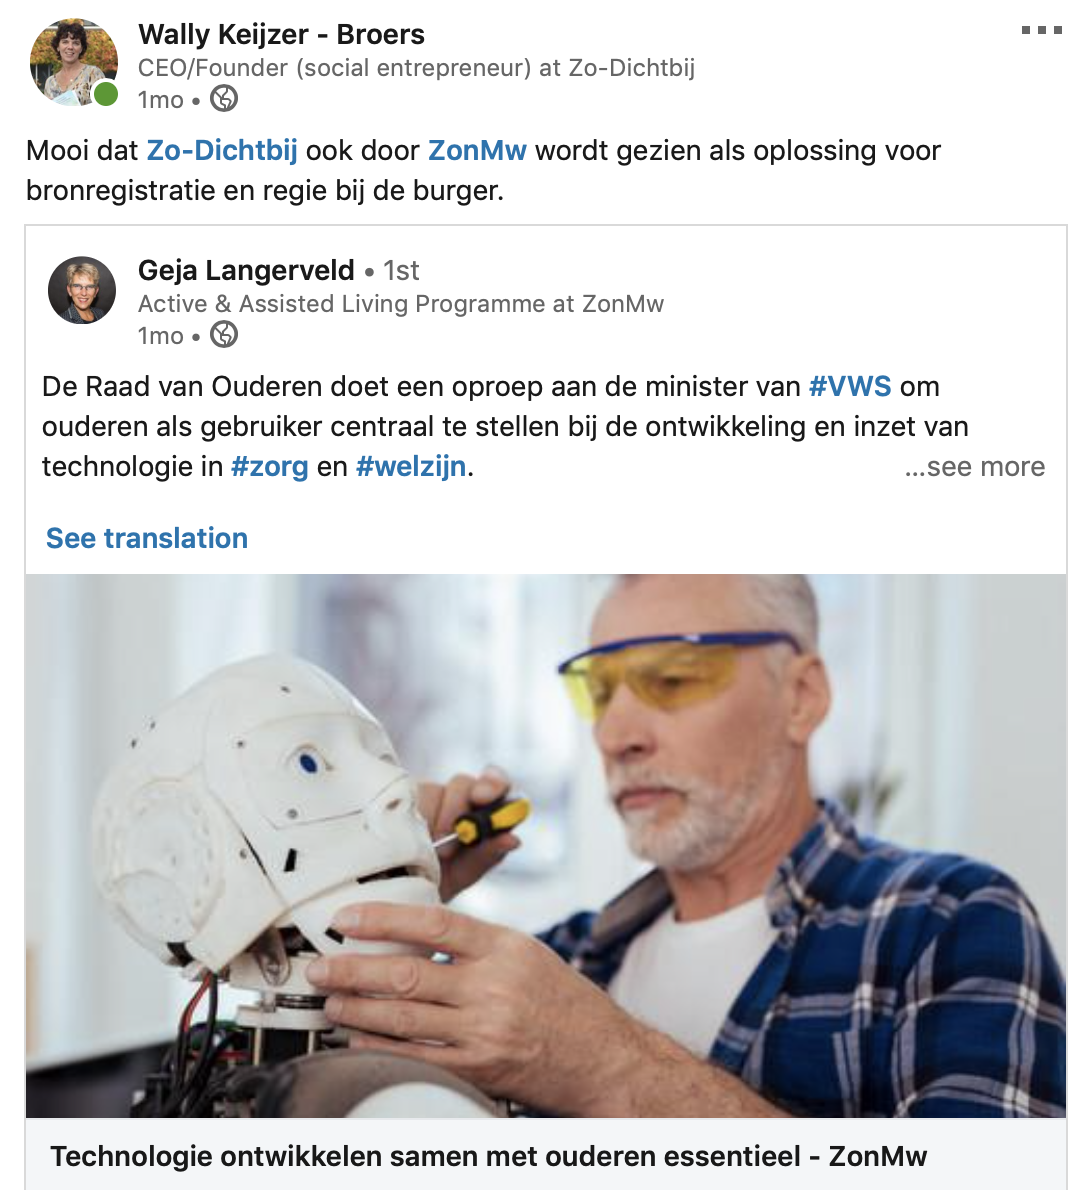Screen dimensions: 1086x1190
Task: Click the 1mo timestamp on Geja's post
Action: coord(160,335)
